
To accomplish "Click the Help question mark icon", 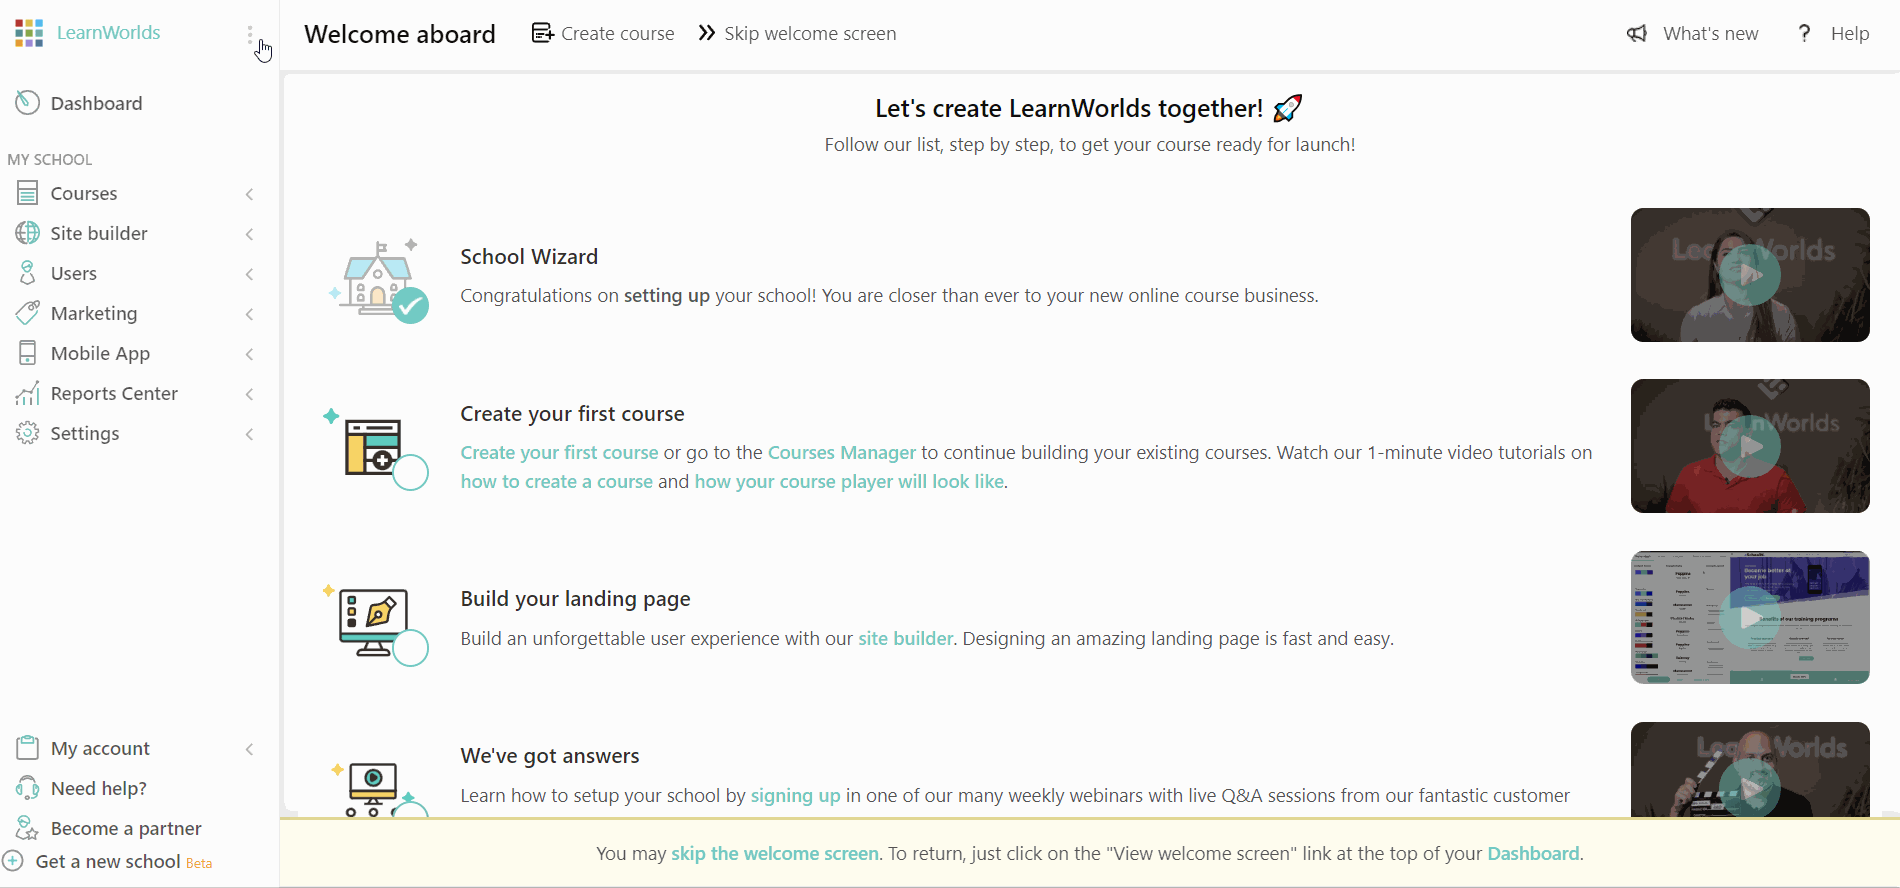I will pyautogui.click(x=1804, y=32).
